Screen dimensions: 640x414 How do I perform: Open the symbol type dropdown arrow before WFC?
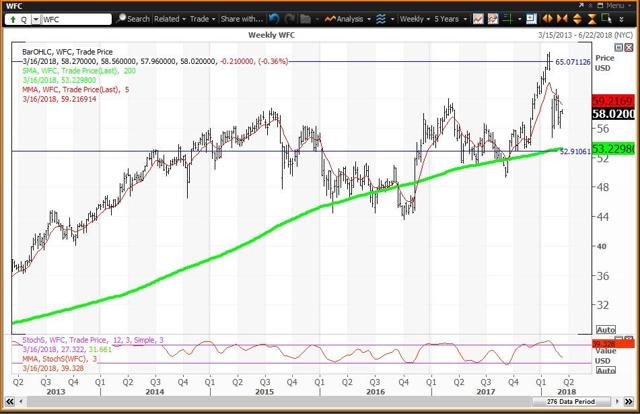36,19
